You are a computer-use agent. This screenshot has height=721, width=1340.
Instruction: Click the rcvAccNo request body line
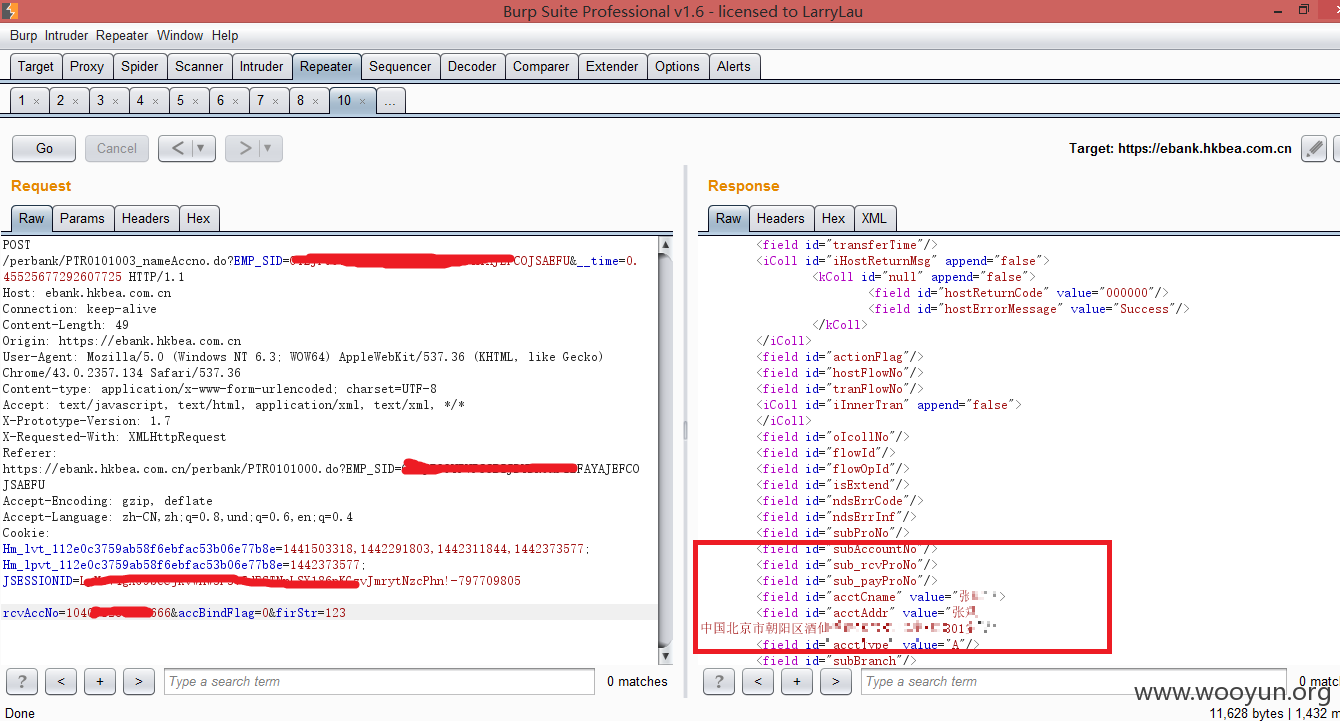174,612
